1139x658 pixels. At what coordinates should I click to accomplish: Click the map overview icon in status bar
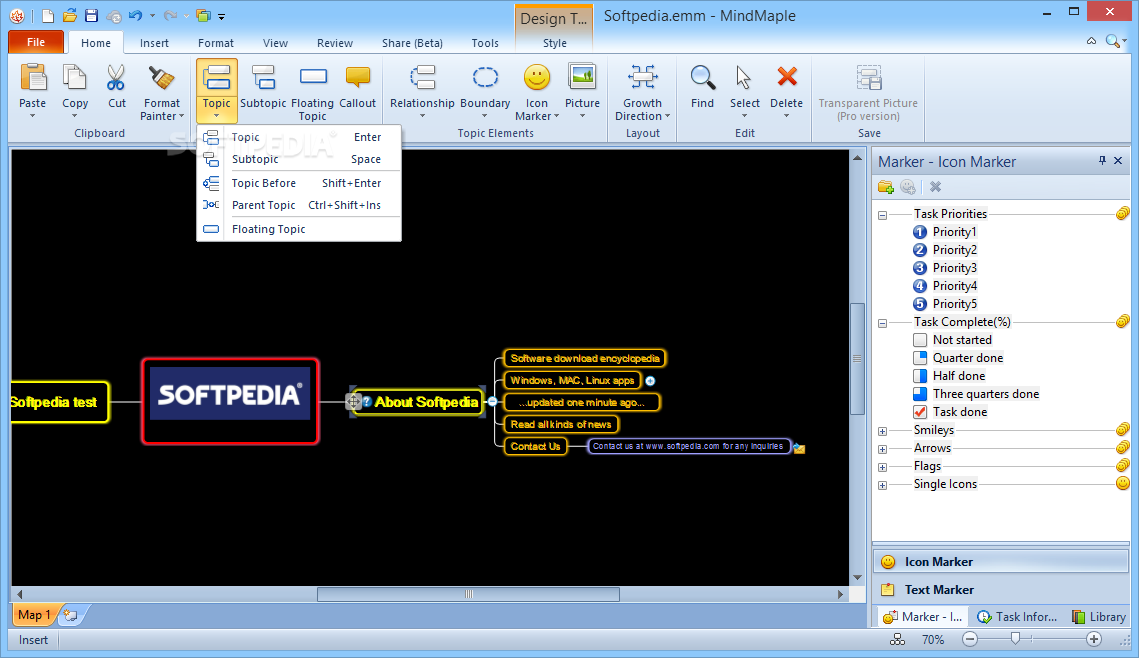[898, 639]
